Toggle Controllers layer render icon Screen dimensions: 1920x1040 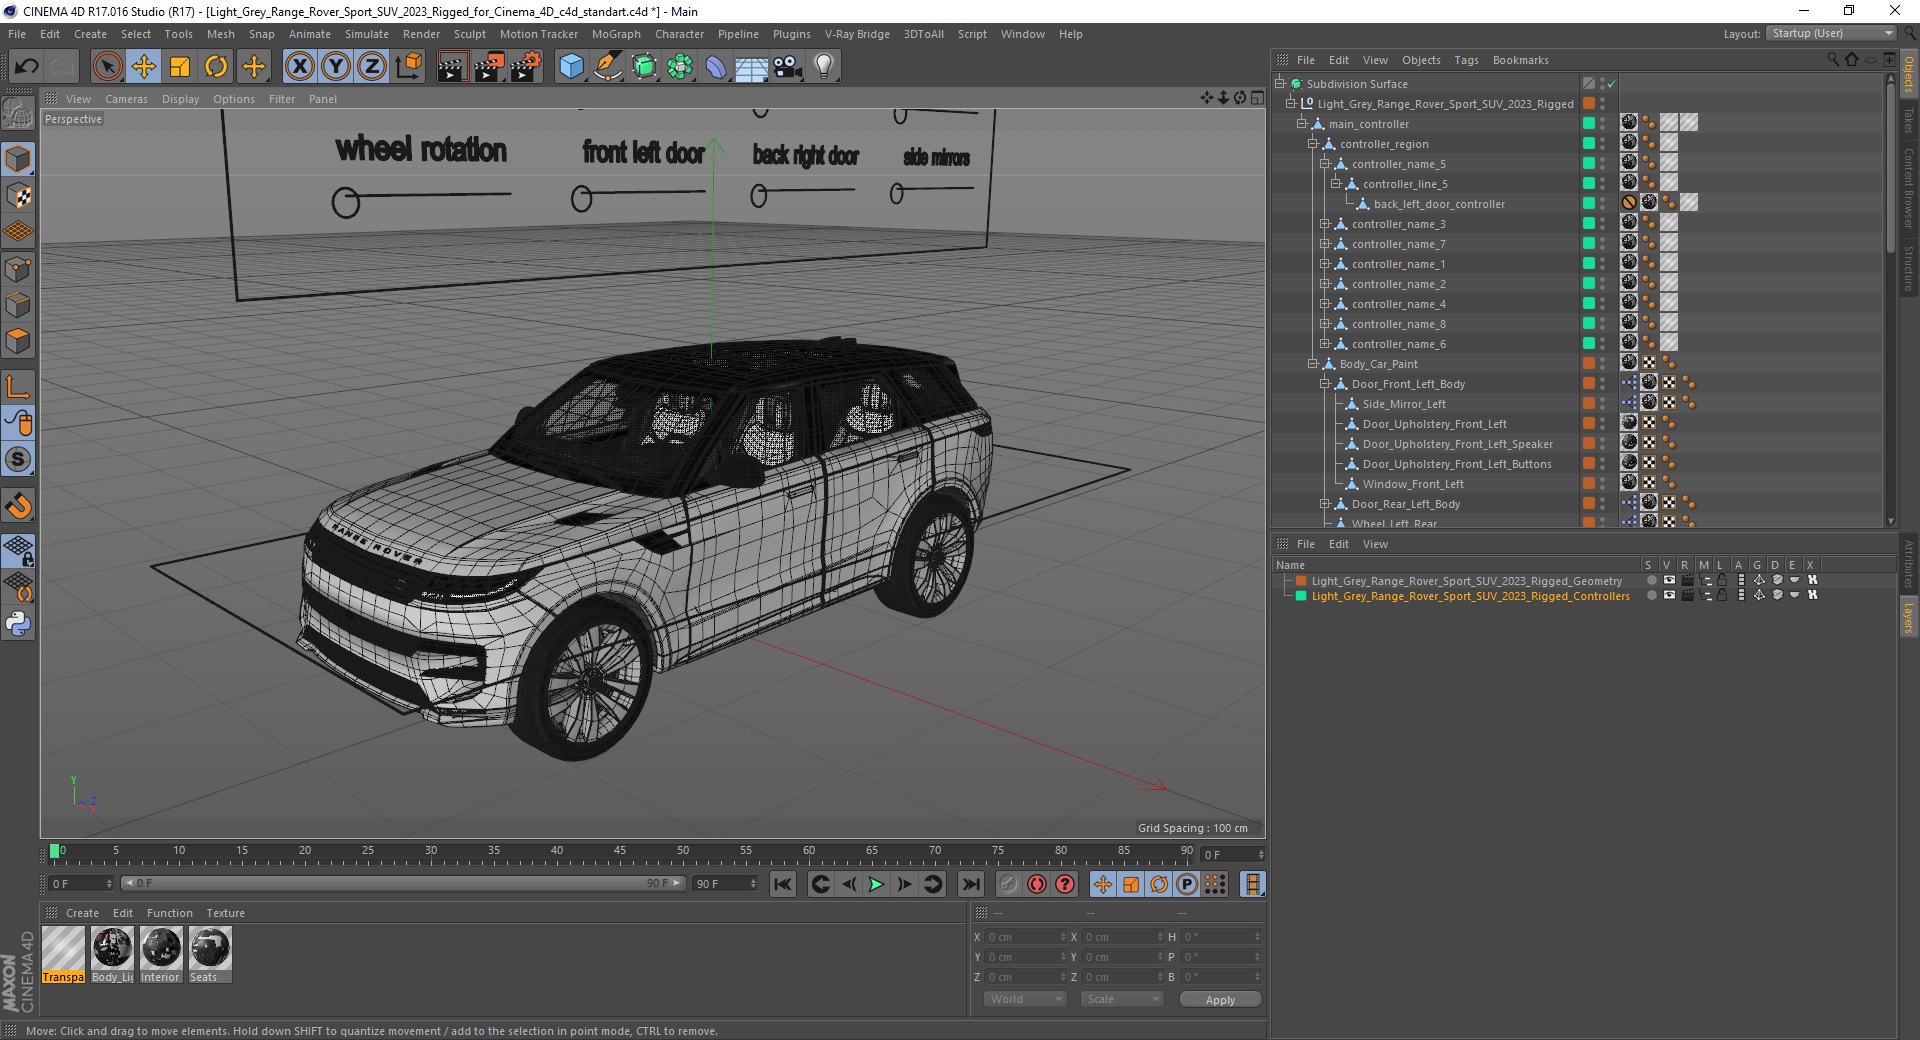(1688, 595)
